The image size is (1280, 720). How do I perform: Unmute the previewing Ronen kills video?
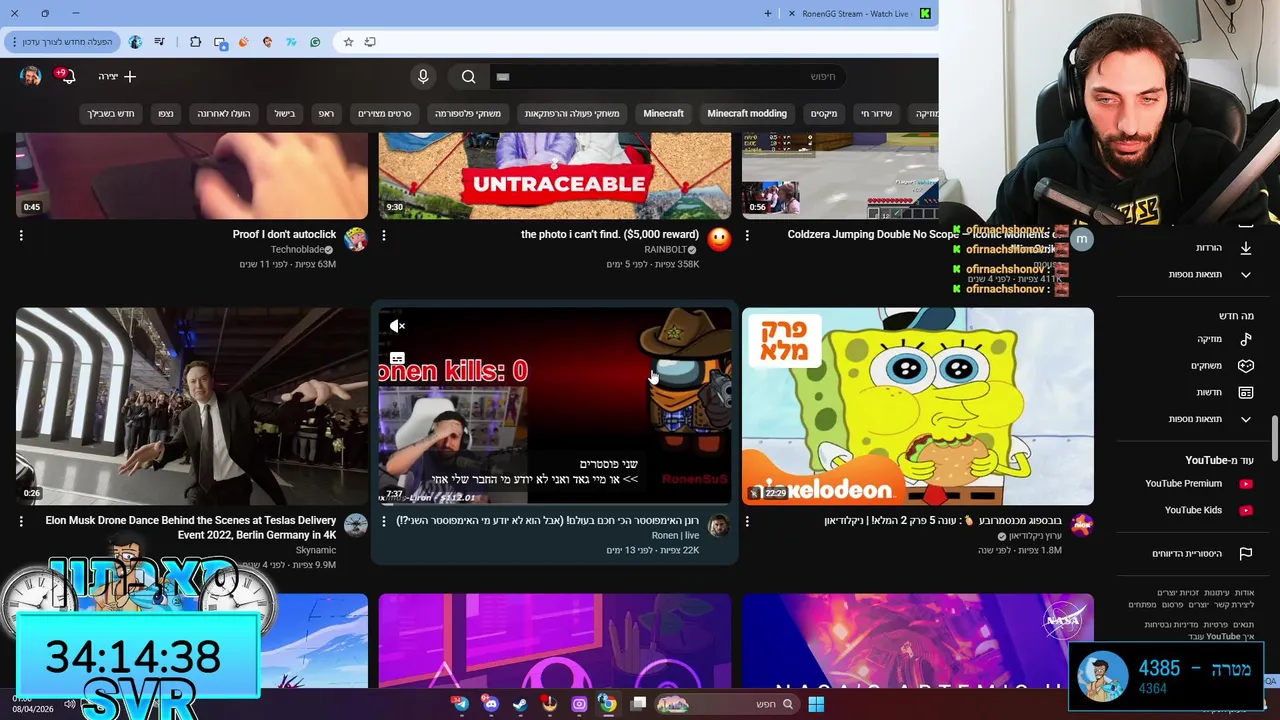[x=397, y=326]
